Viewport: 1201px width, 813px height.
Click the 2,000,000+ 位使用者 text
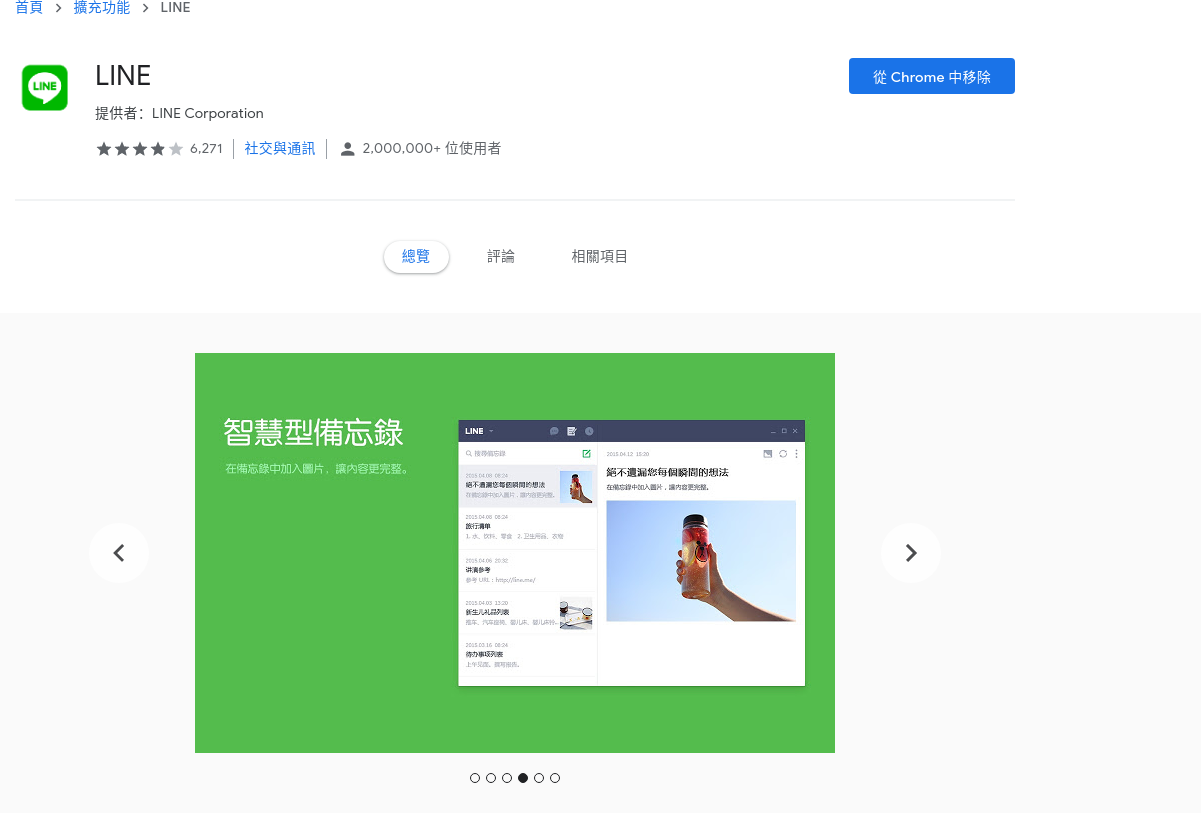point(432,149)
